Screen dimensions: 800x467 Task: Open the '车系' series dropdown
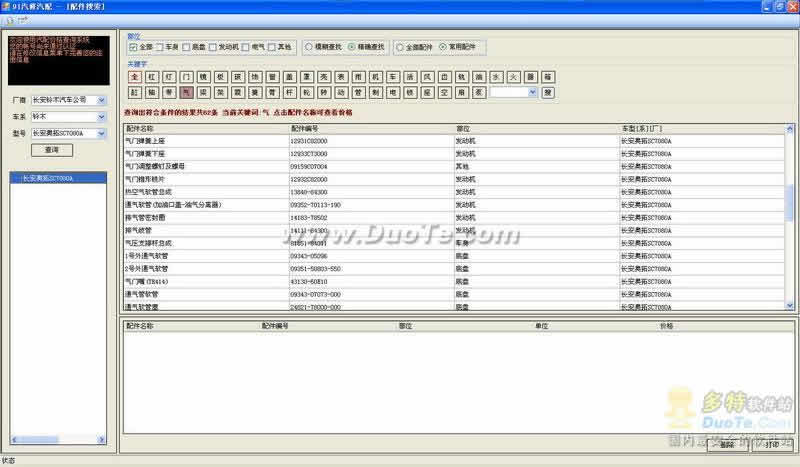pos(101,117)
